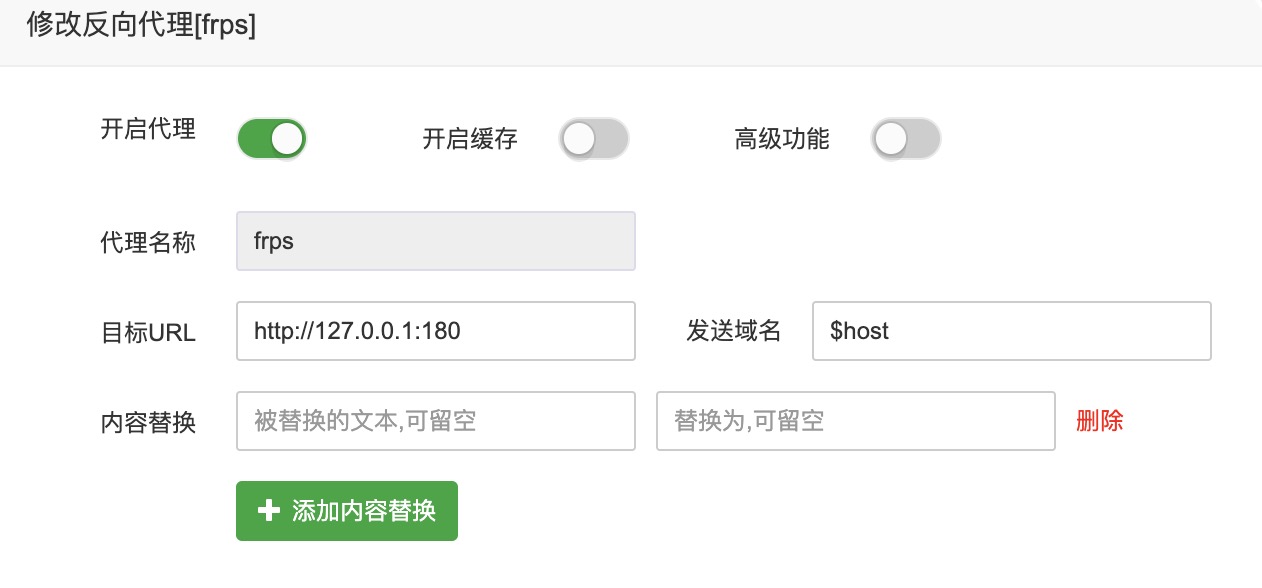Click the plus icon on 添加内容替换
Viewport: 1262px width, 588px height.
(268, 511)
